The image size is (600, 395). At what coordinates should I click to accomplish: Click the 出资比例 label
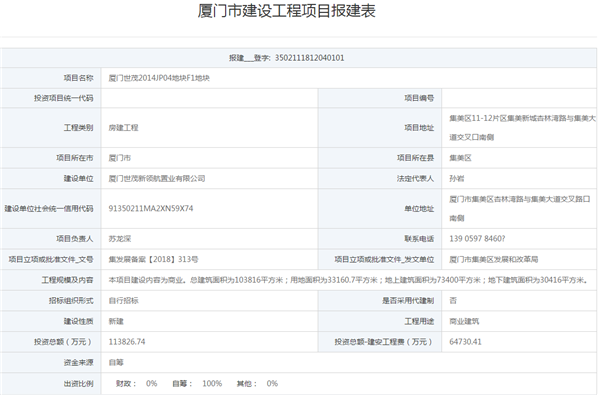pyautogui.click(x=78, y=383)
